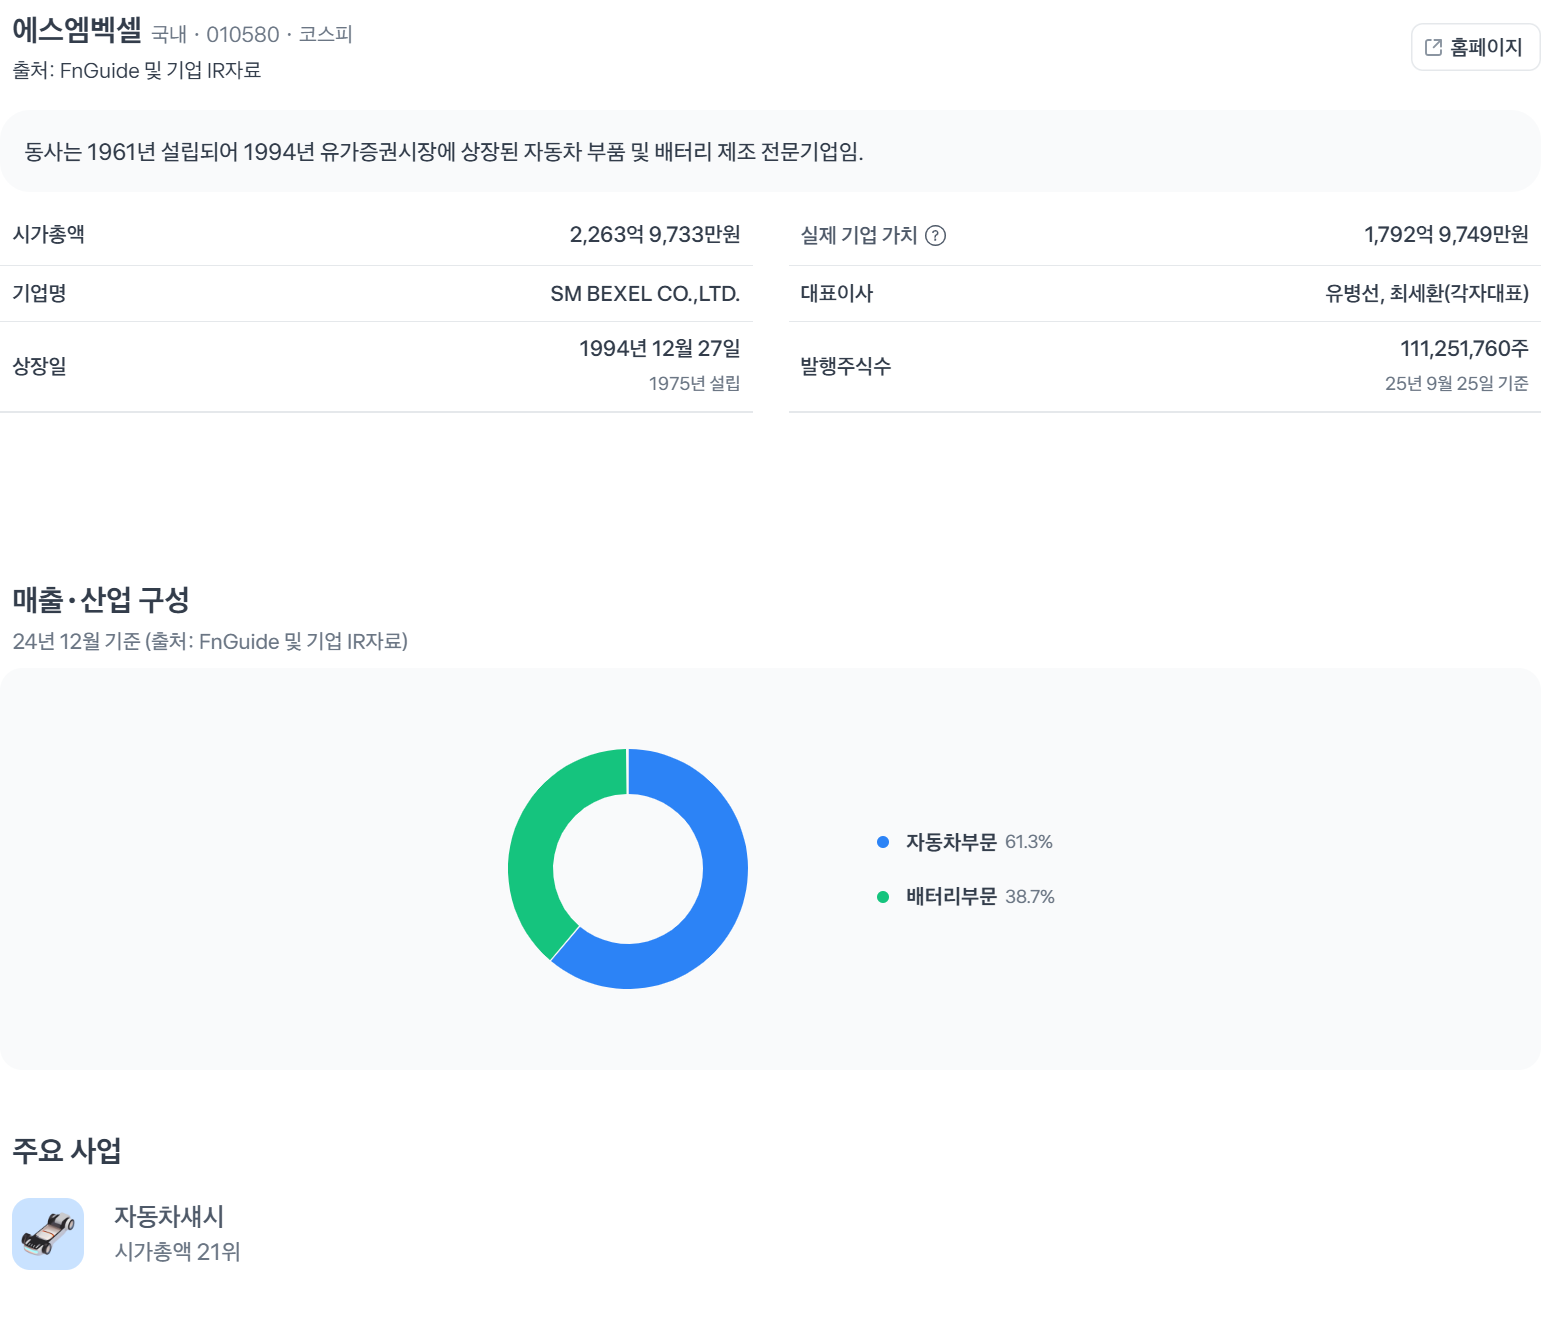Viewport: 1562px width, 1323px height.
Task: Click the 대표이사 names 유병선, 최세환(각자대표)
Action: [1427, 294]
